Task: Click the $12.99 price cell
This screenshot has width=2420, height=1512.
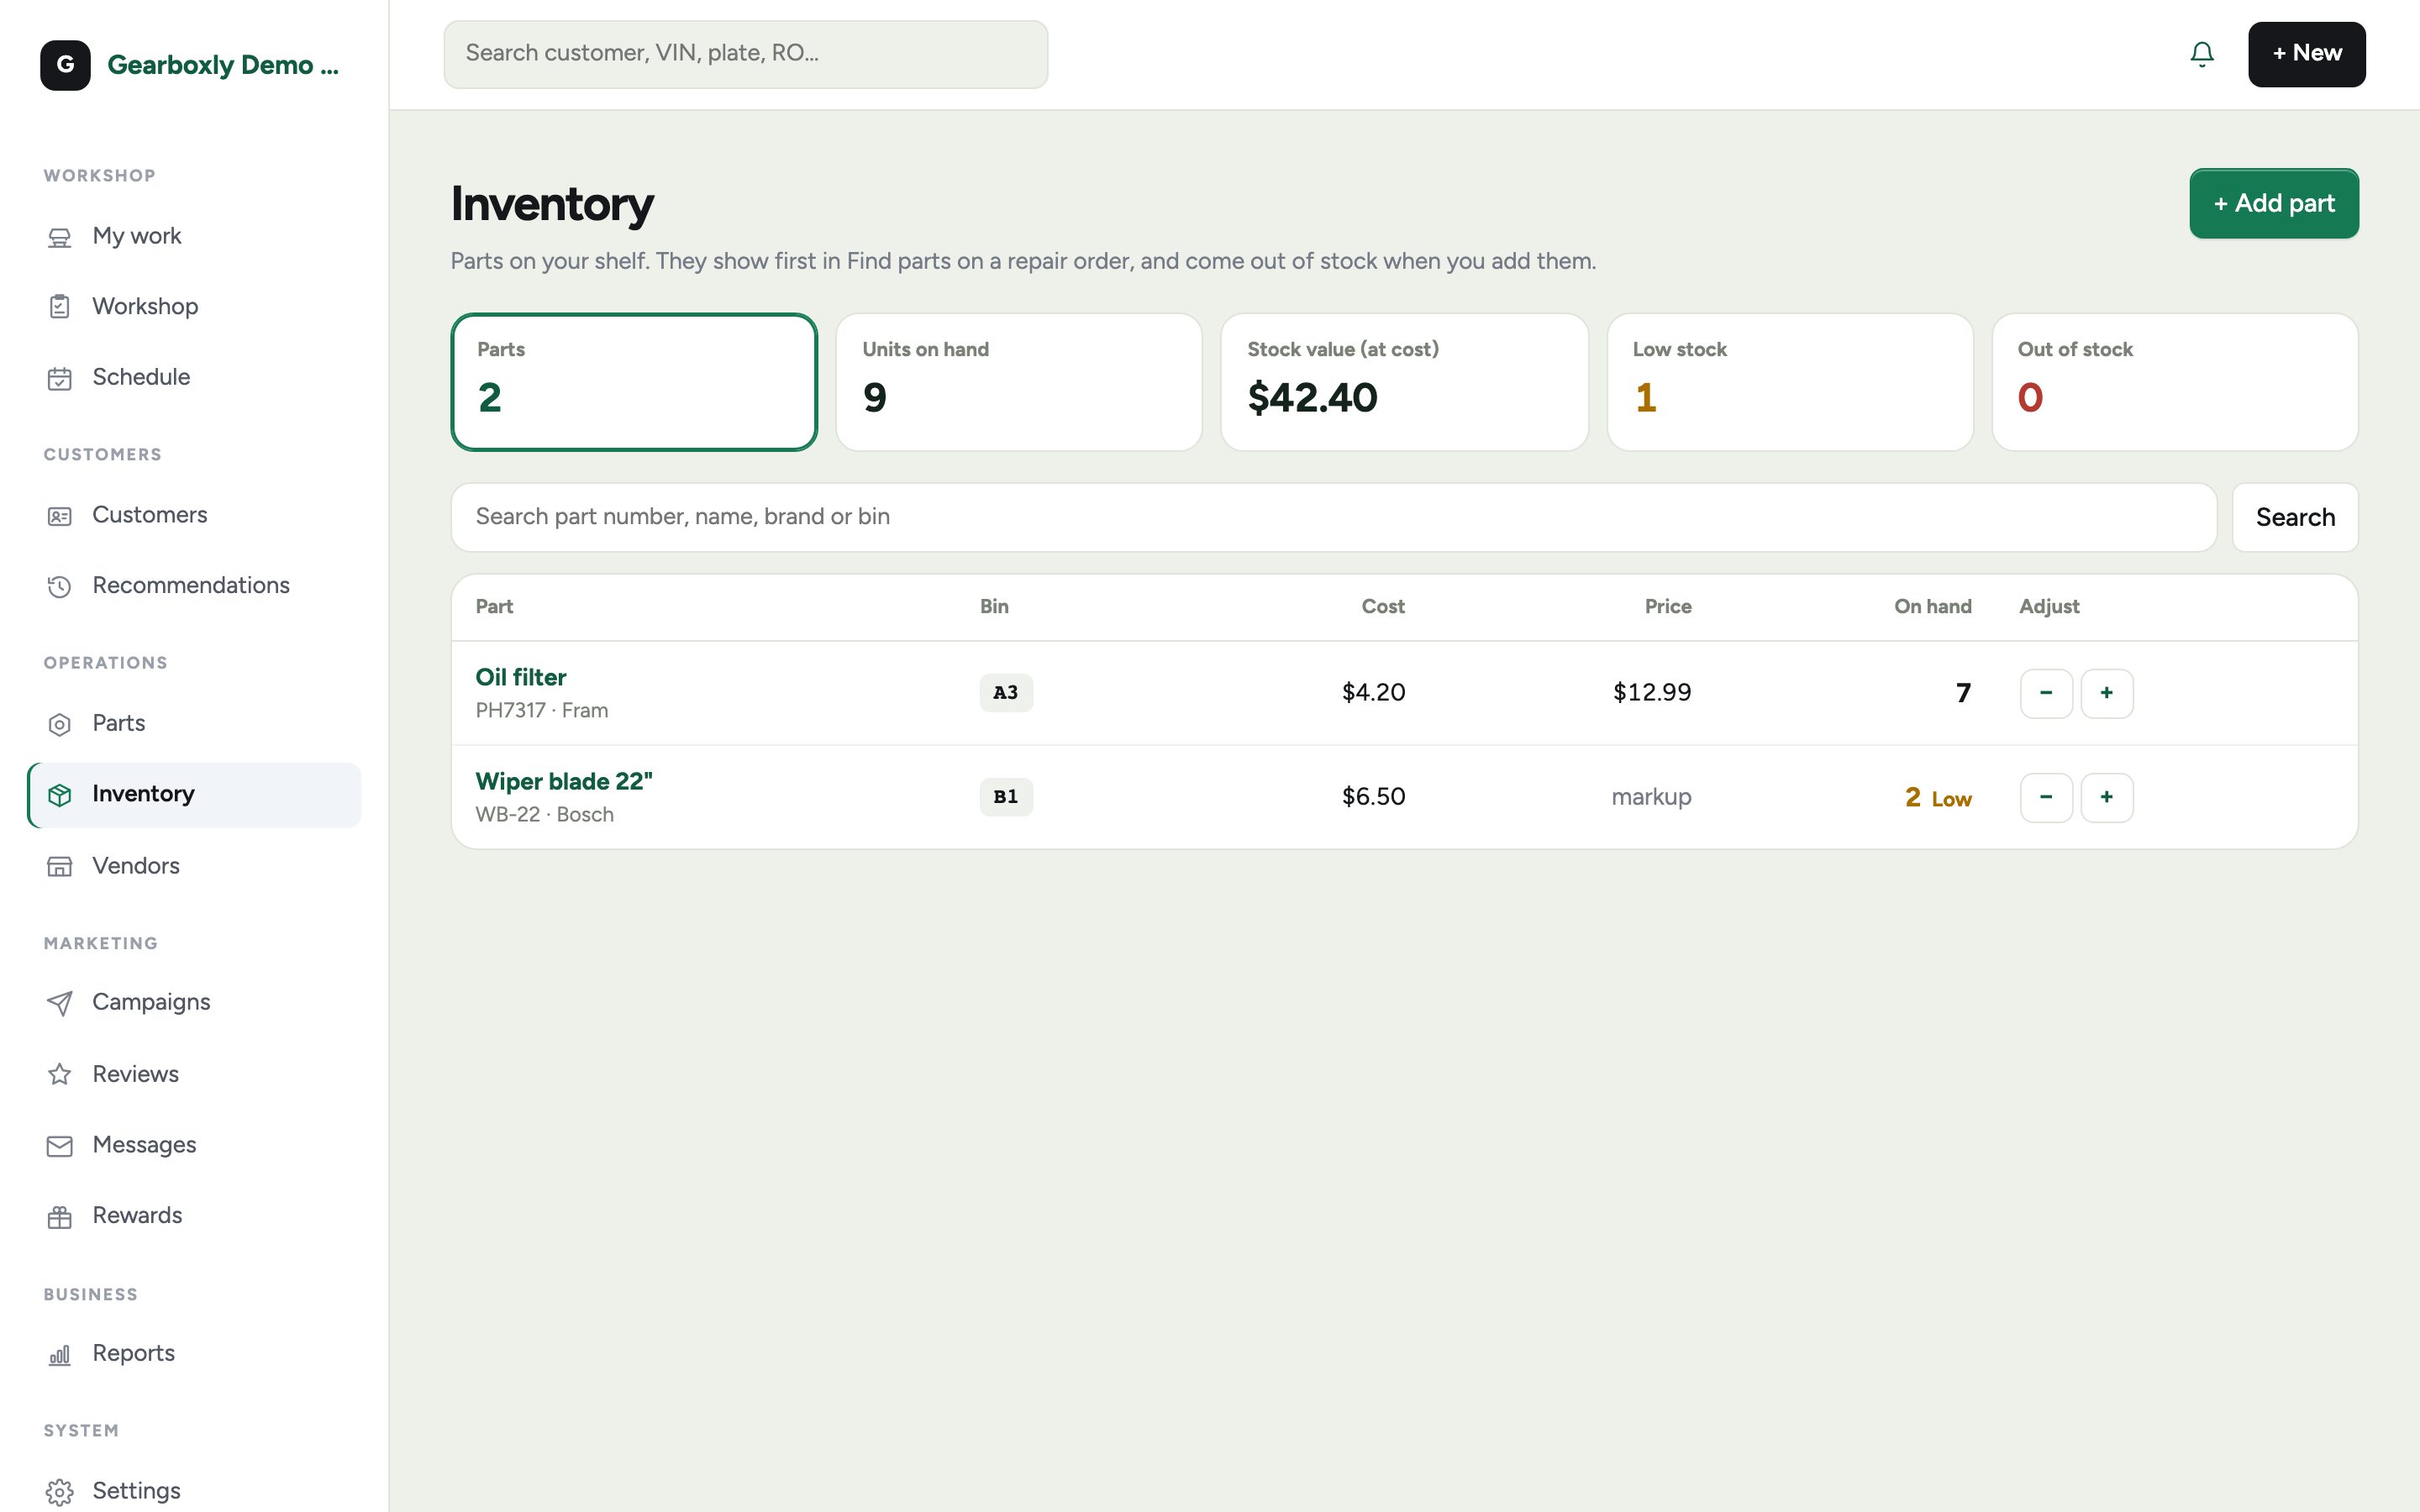Action: click(1651, 693)
